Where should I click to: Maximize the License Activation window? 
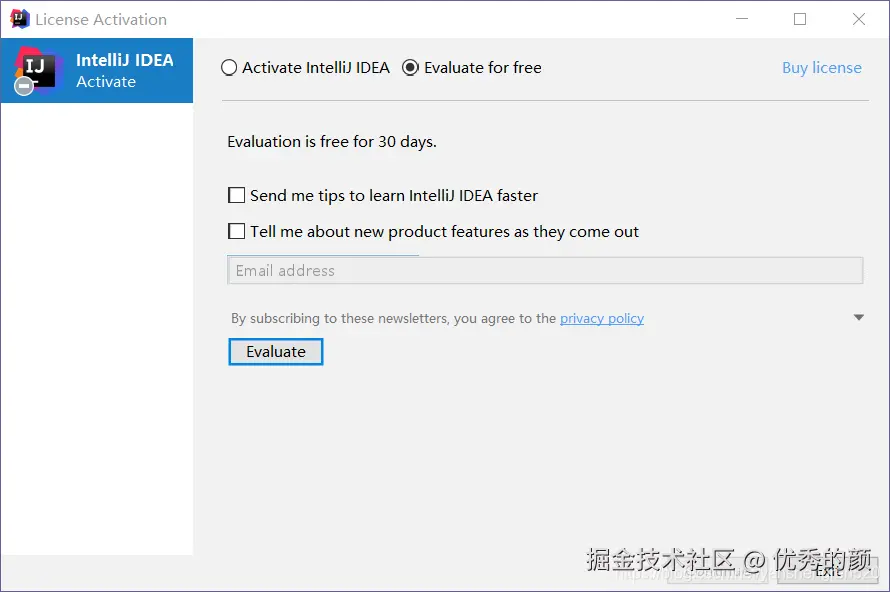tap(800, 19)
